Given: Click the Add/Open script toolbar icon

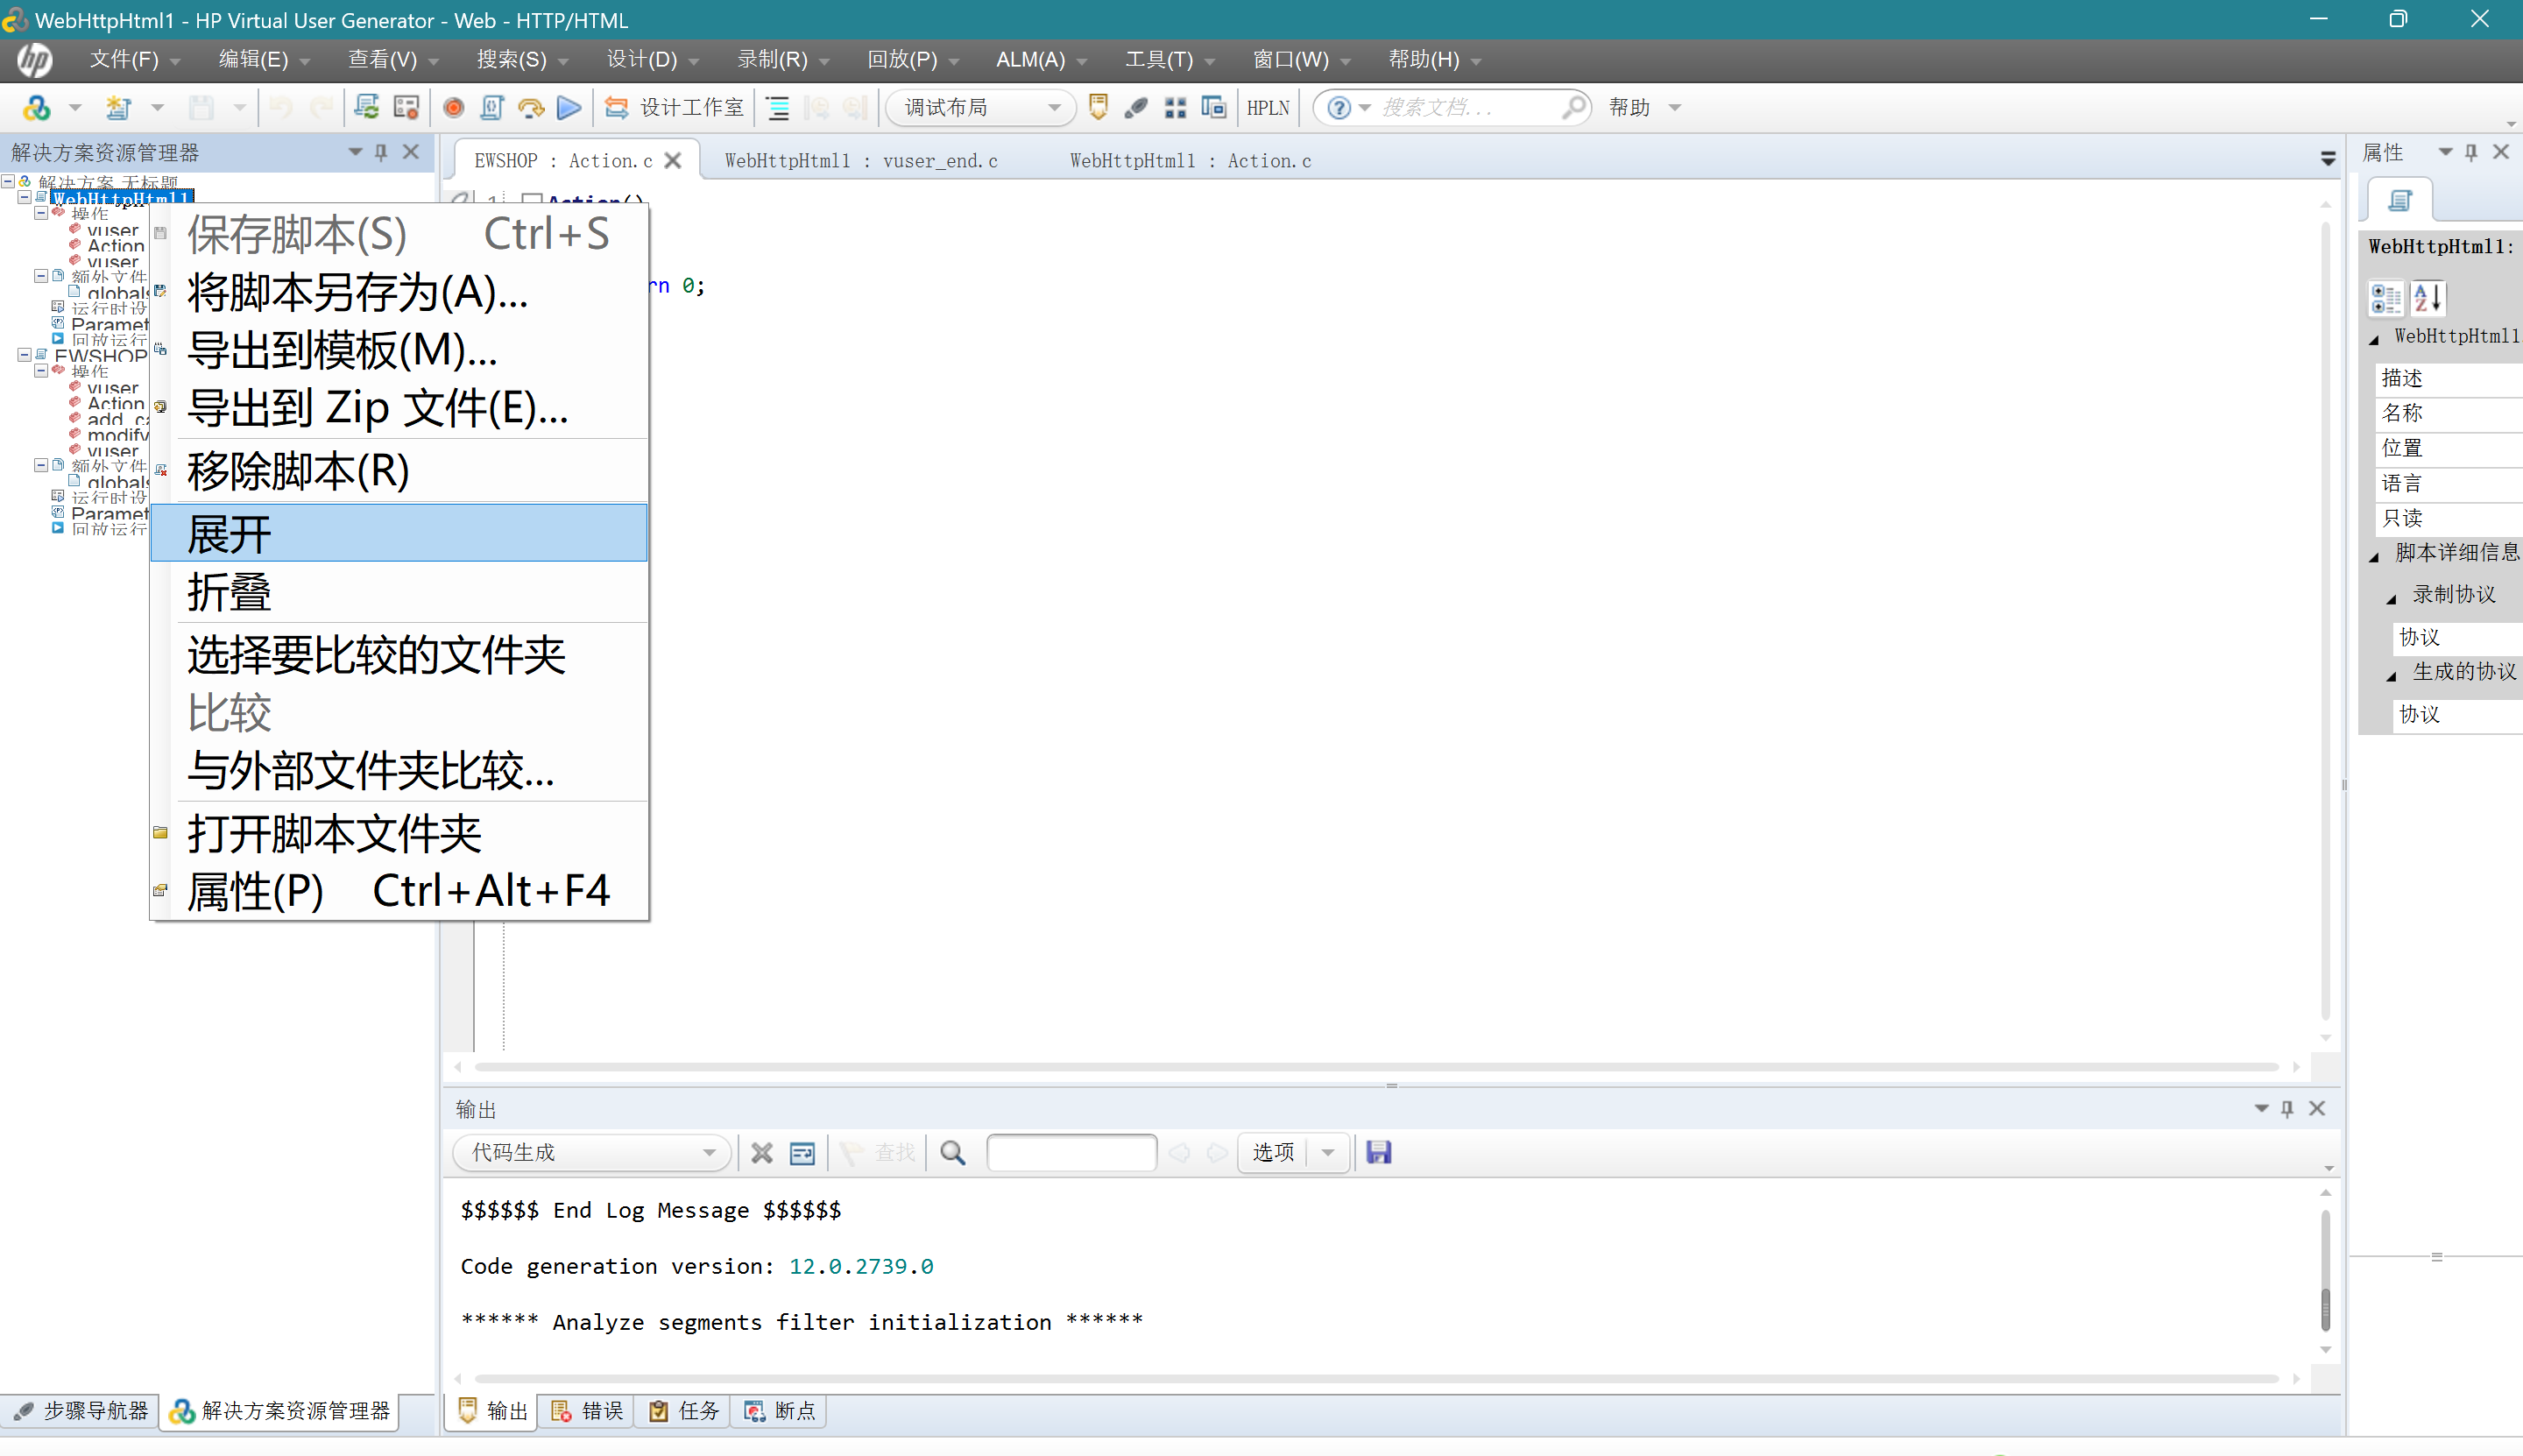Looking at the screenshot, I should [x=119, y=107].
